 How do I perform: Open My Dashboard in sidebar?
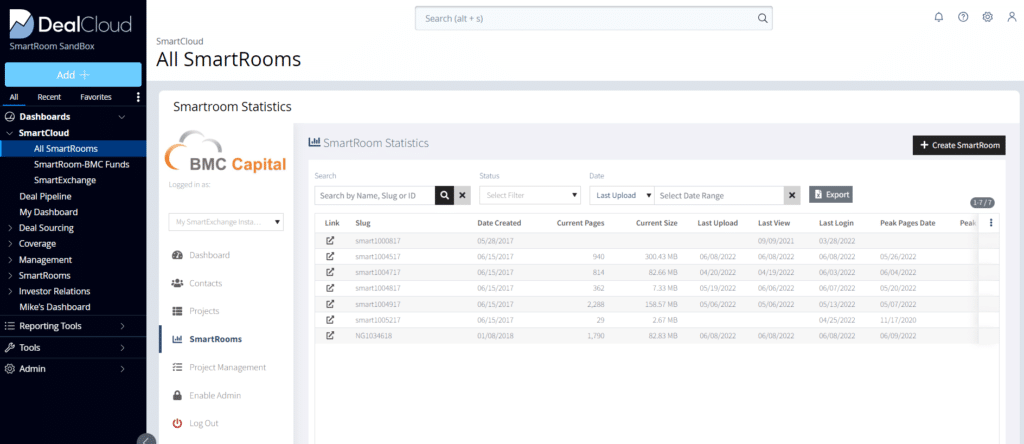pos(48,212)
